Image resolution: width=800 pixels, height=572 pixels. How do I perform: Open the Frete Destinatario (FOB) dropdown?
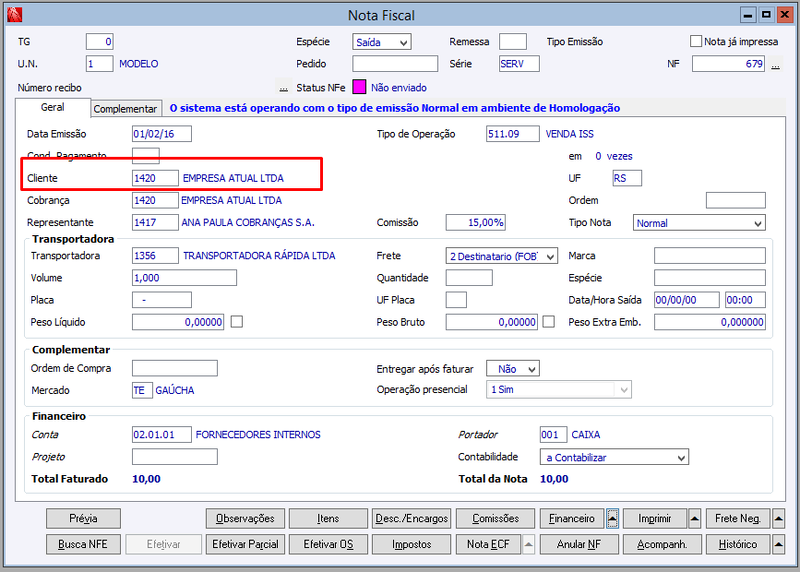[x=502, y=256]
